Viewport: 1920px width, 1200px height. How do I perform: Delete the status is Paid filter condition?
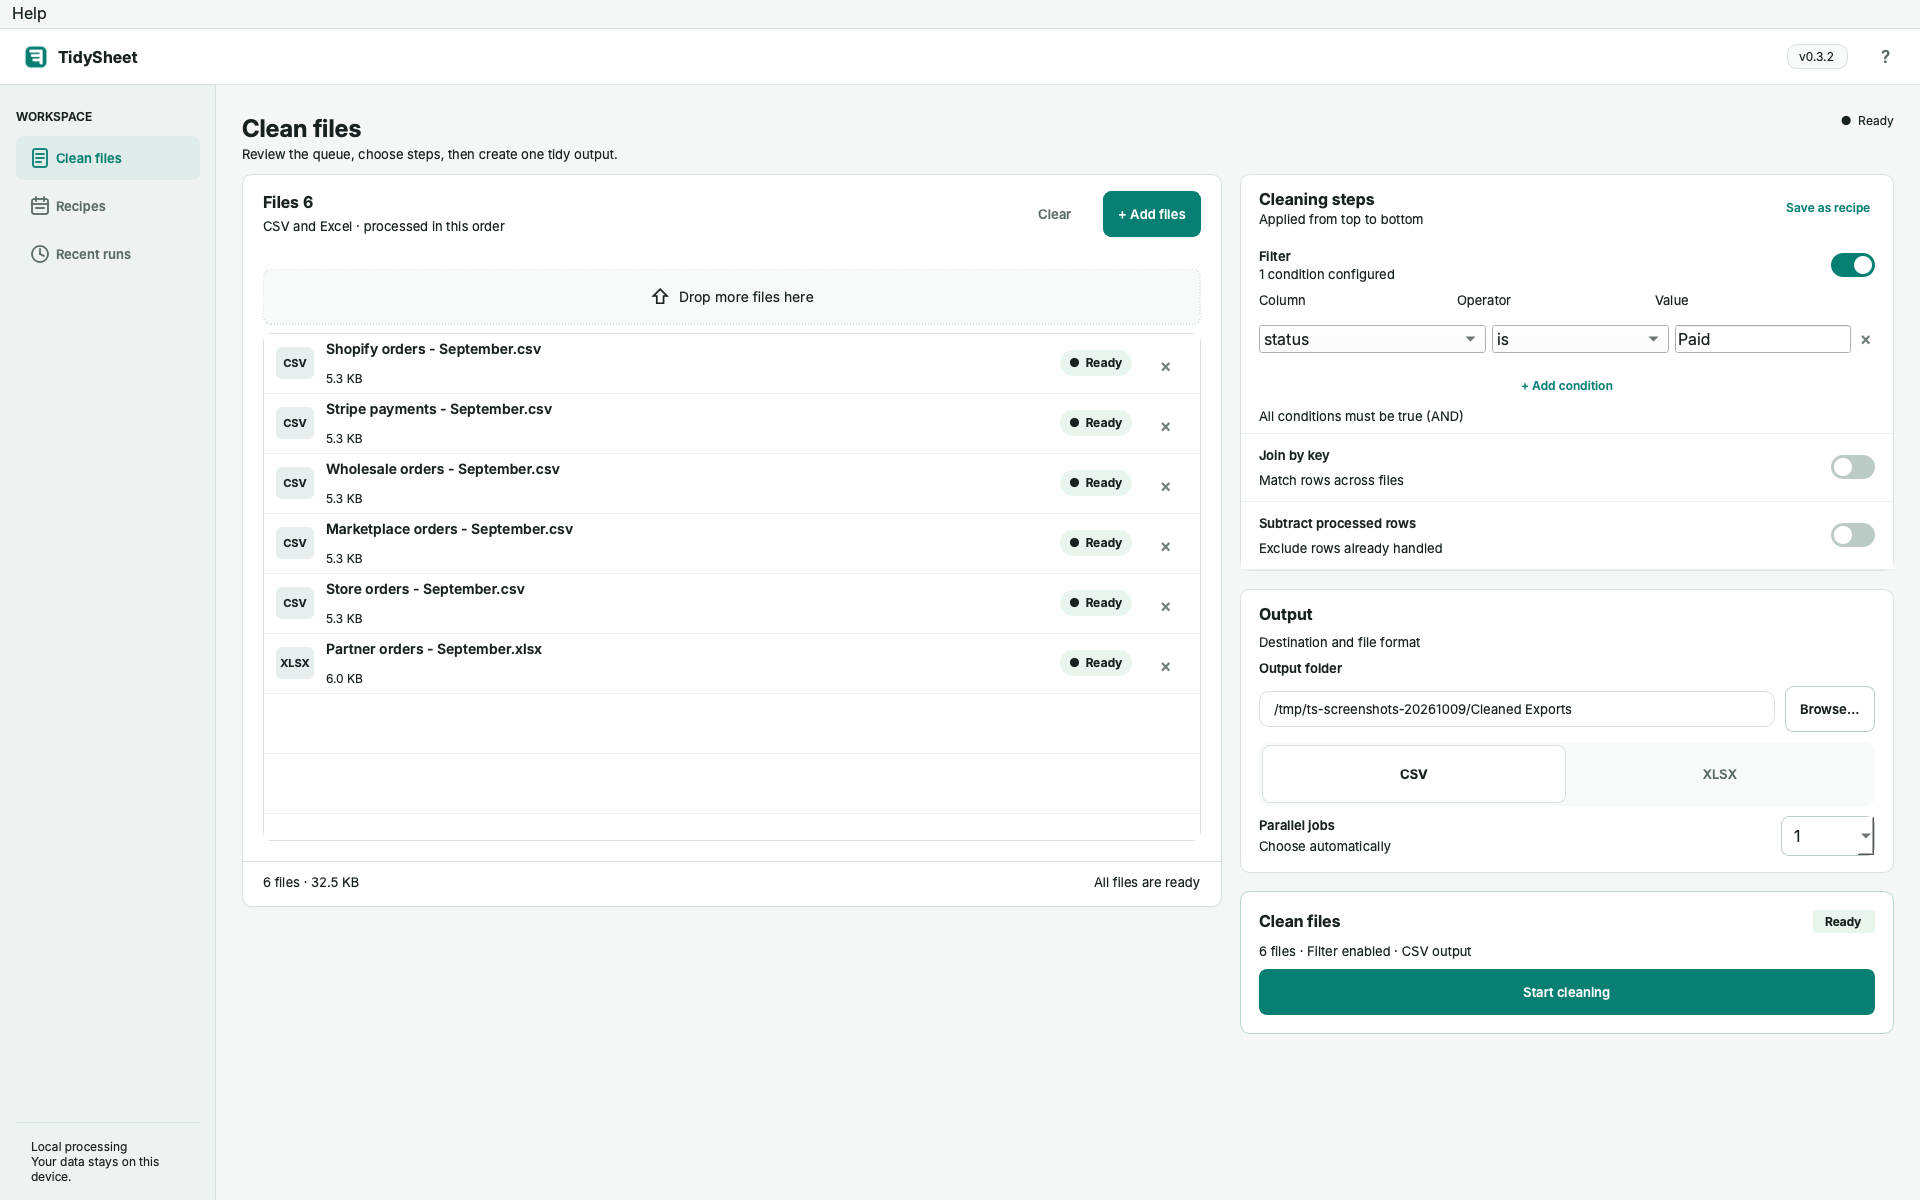tap(1865, 340)
